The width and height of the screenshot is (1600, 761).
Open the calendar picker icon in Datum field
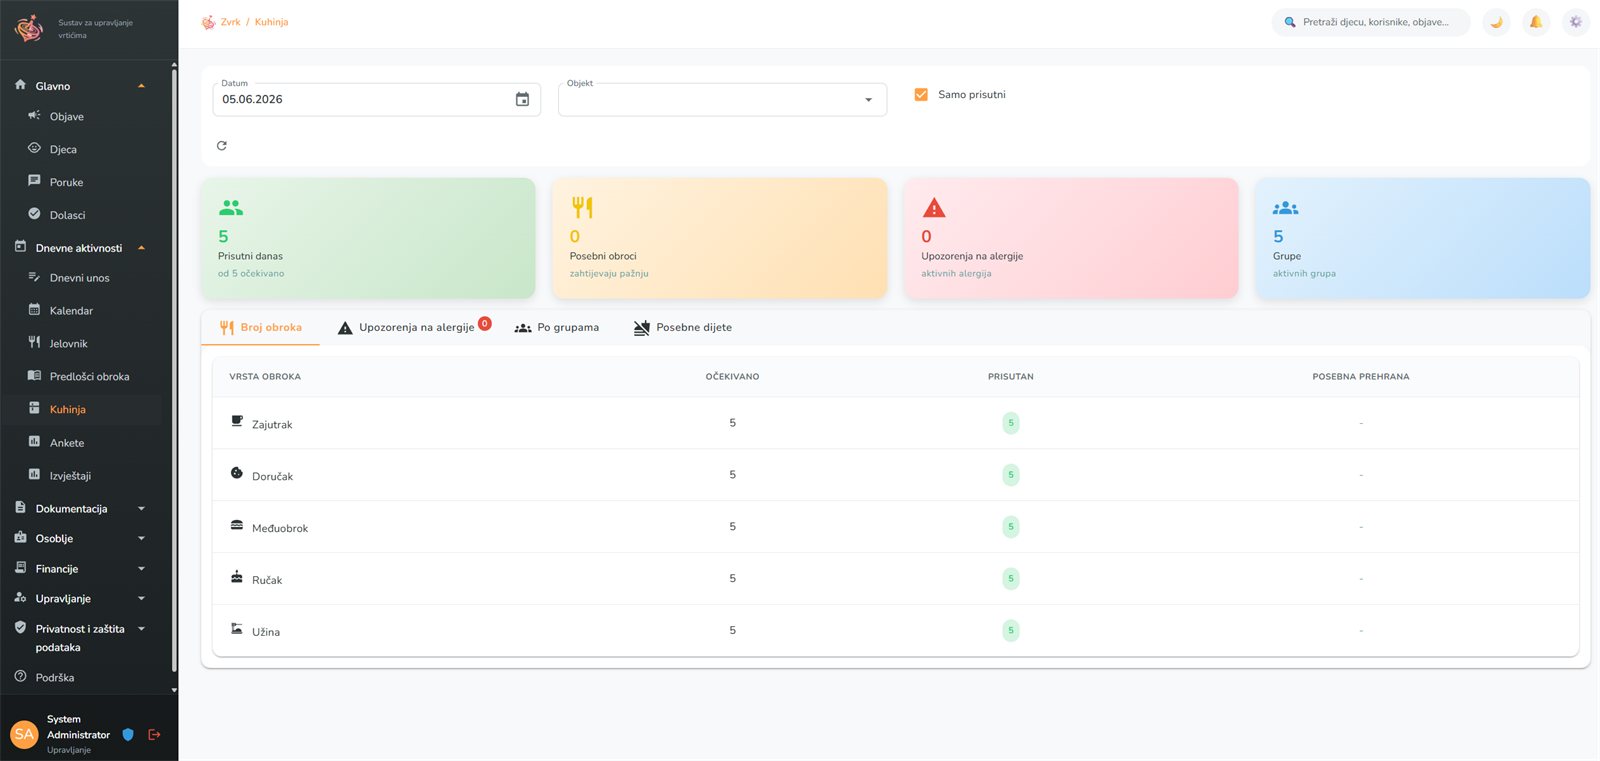coord(522,99)
